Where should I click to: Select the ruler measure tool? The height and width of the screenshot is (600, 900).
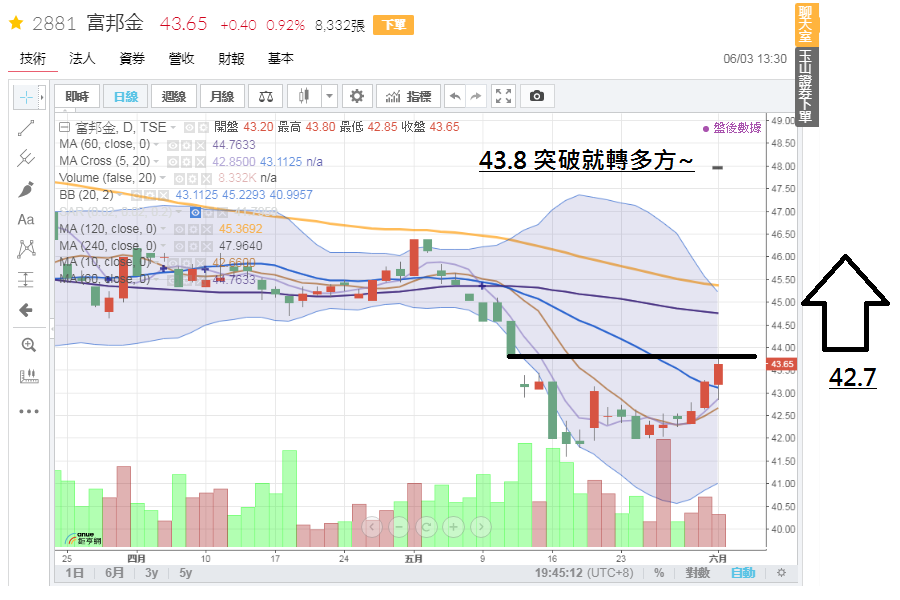tap(28, 377)
